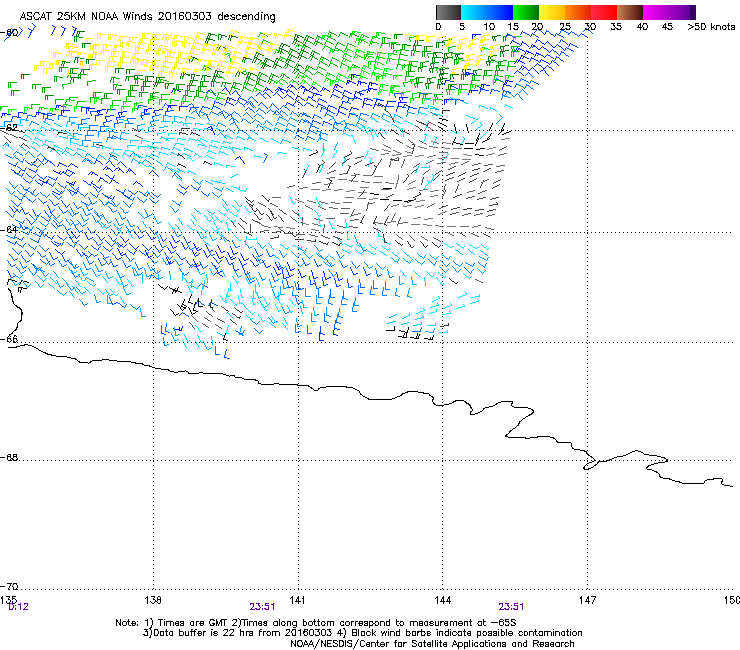Click the 'Note: 1) Times are GMT' line

[316, 623]
